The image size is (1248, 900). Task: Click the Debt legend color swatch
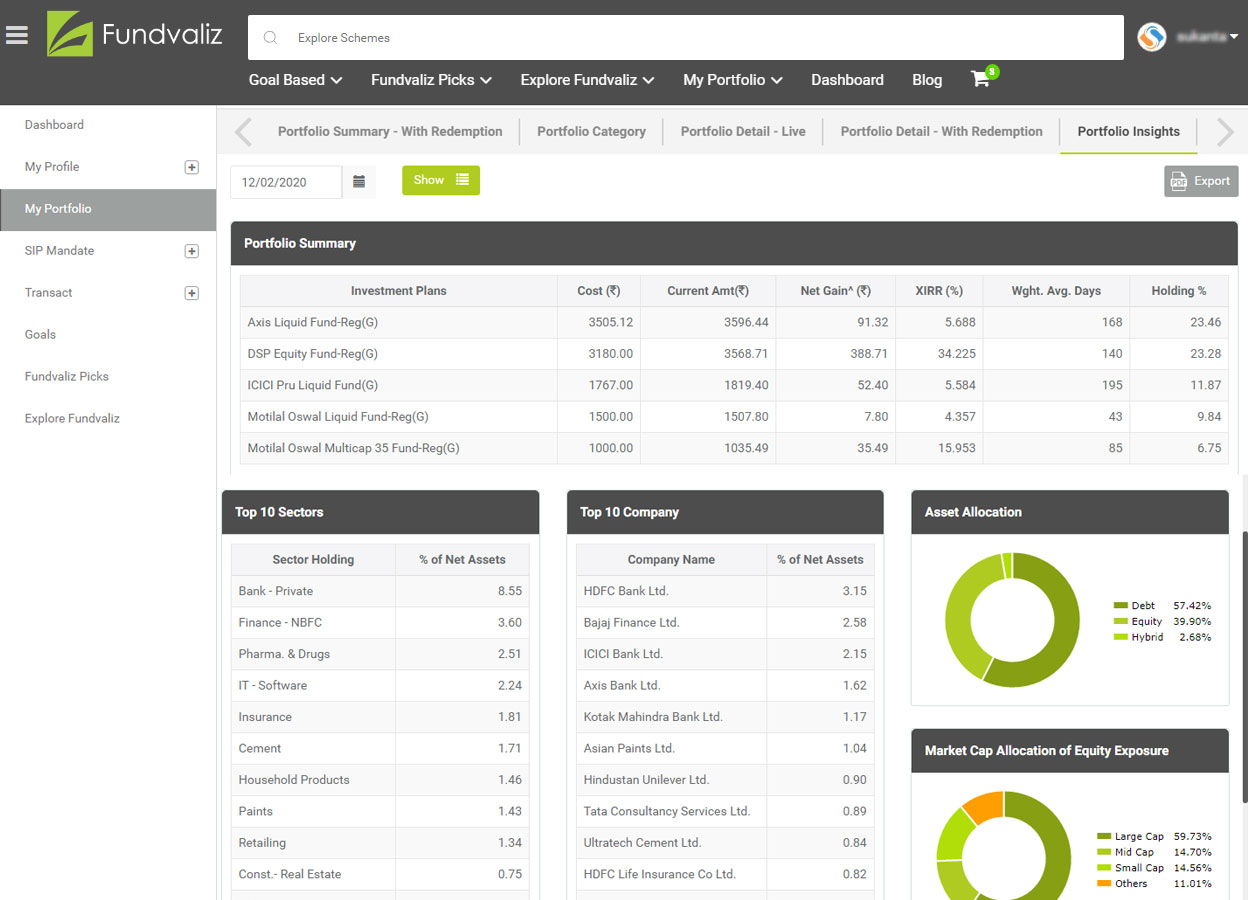1120,606
